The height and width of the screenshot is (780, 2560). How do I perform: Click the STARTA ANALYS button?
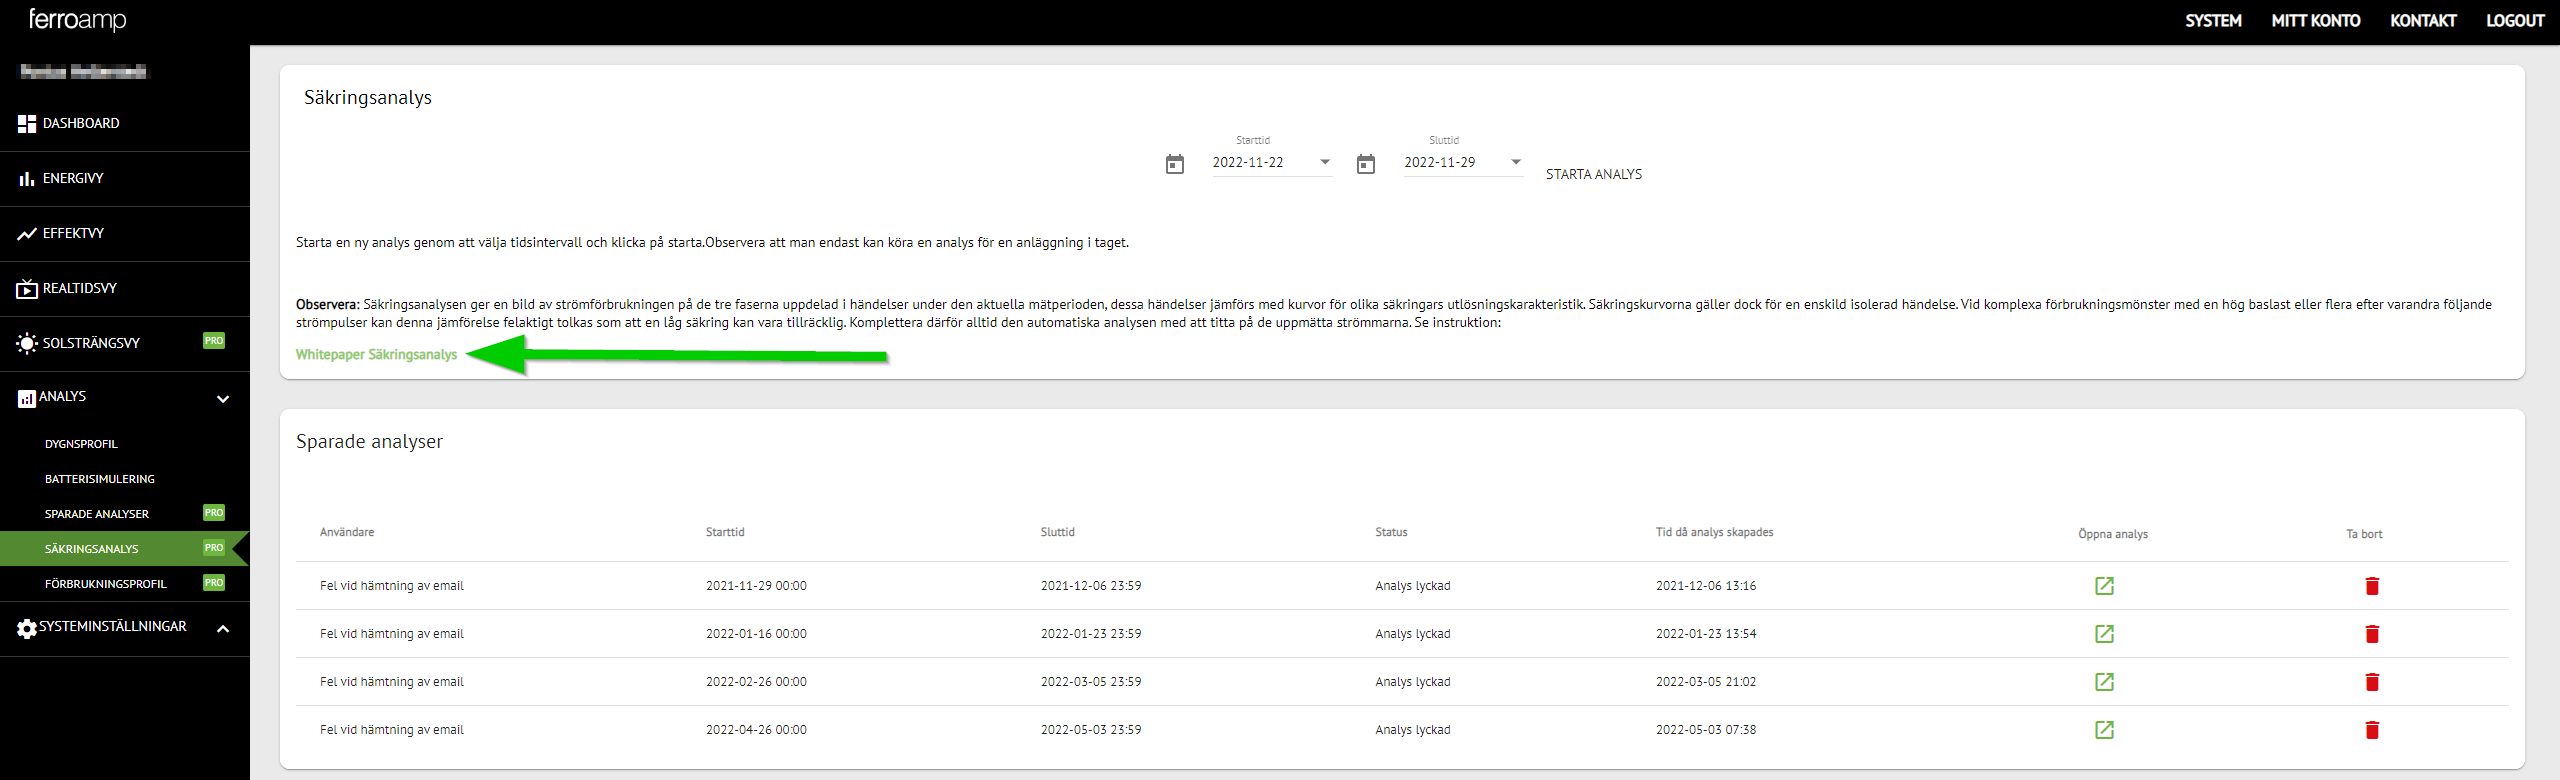(x=1594, y=174)
